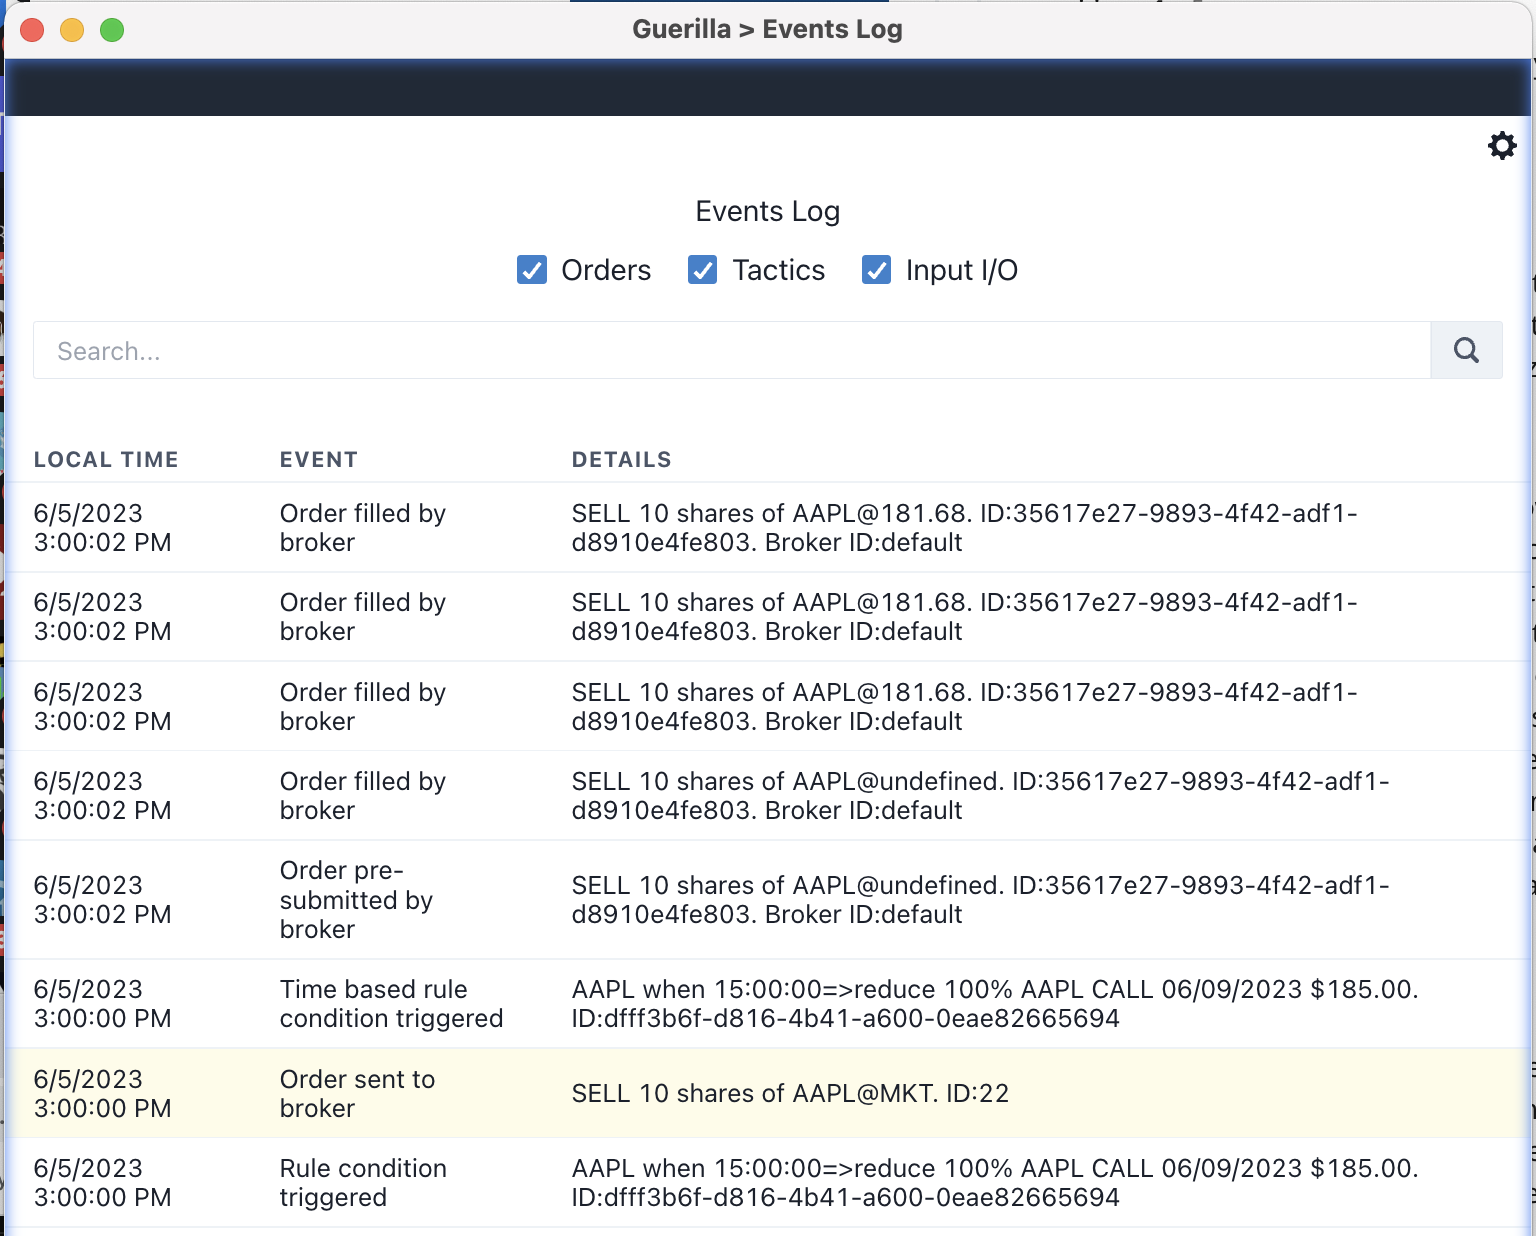Click details of the pre-submitted AAPL@undefined order
This screenshot has width=1536, height=1236.
(x=980, y=900)
